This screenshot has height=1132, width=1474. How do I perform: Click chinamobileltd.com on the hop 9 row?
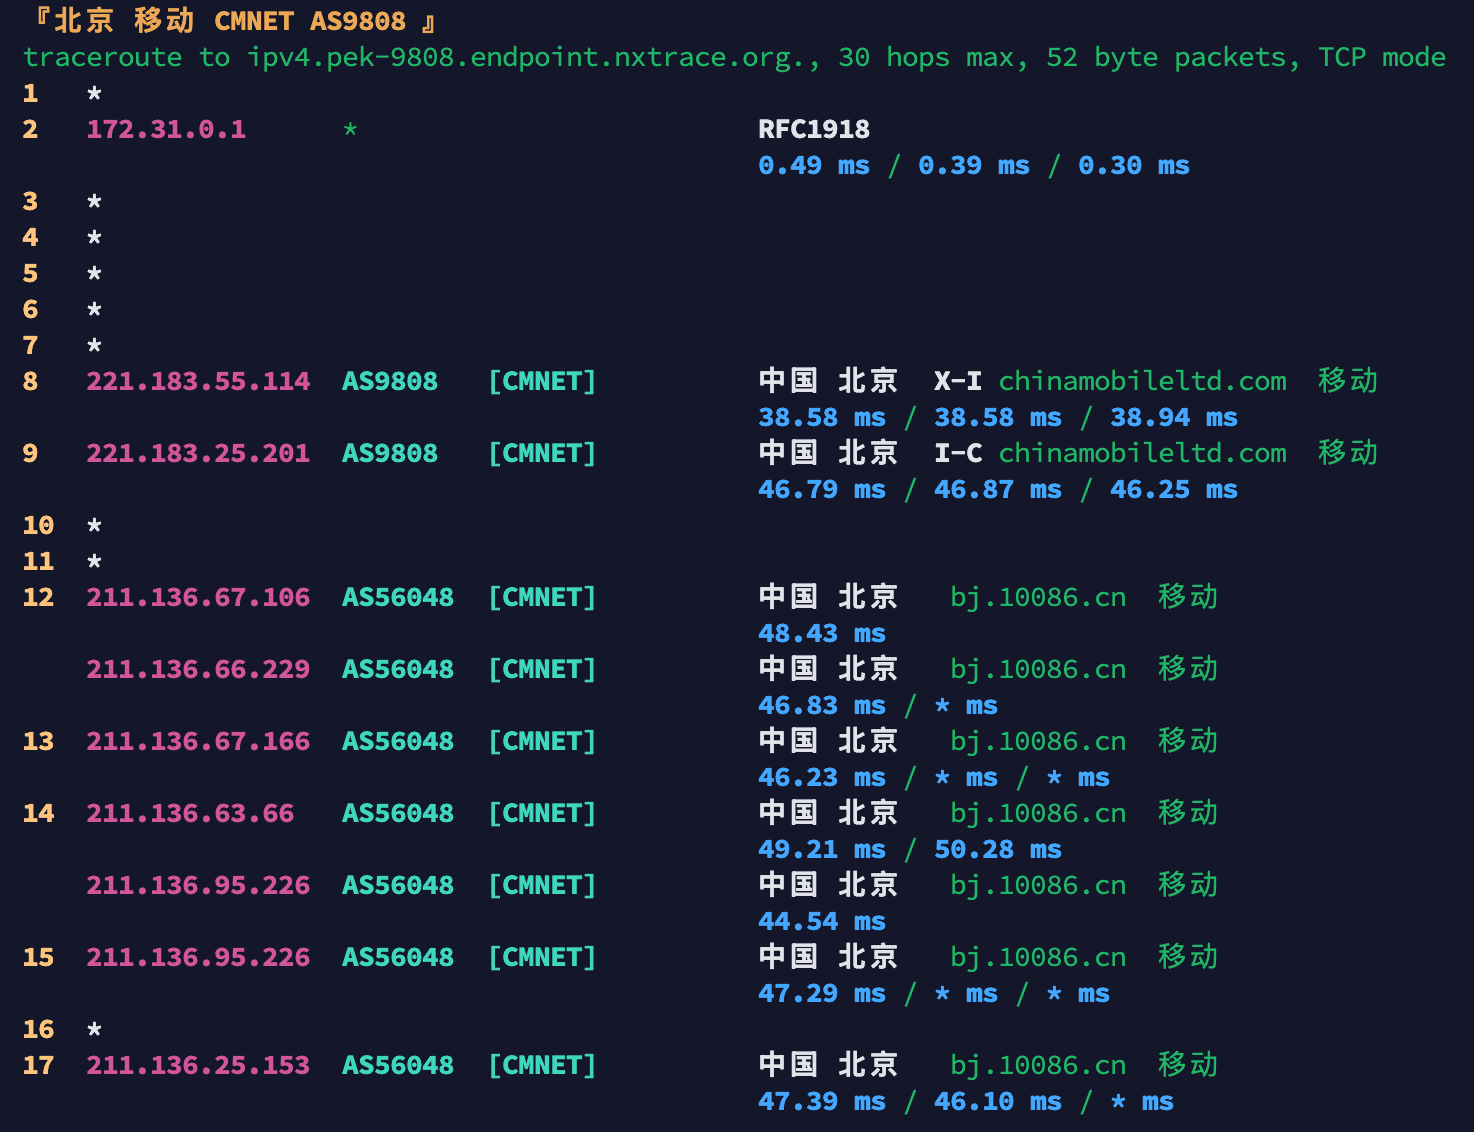point(1142,454)
